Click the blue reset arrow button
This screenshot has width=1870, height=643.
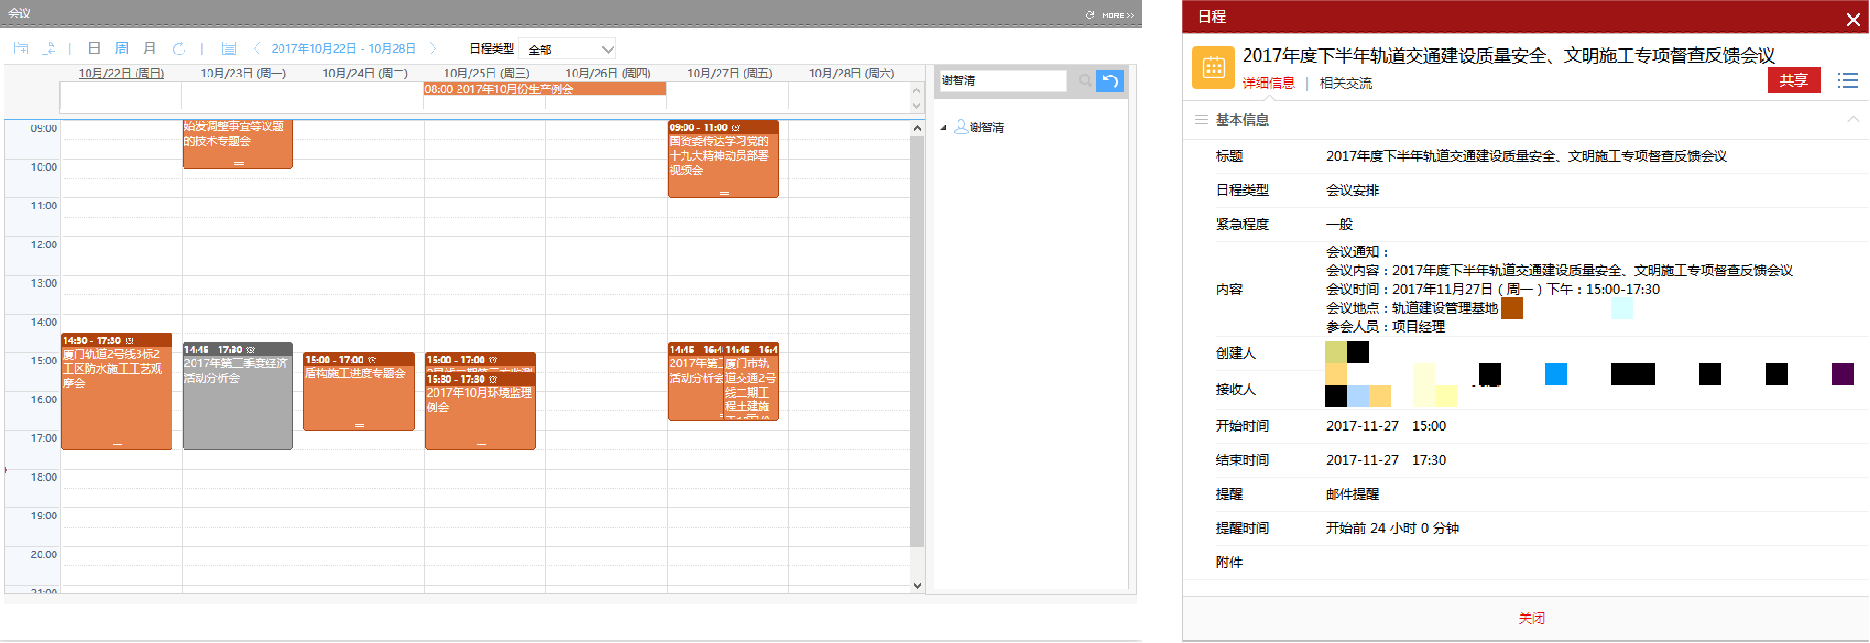click(x=1110, y=81)
